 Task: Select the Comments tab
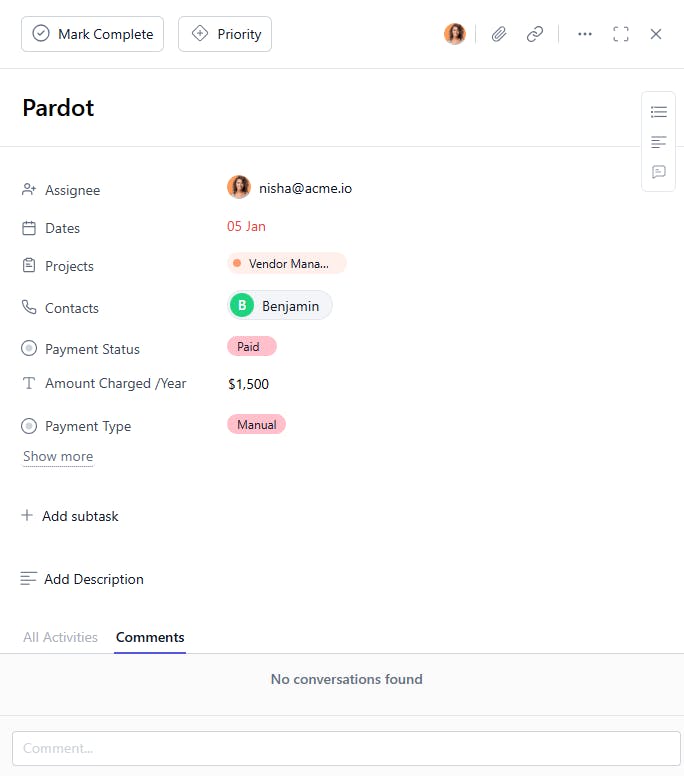click(150, 637)
